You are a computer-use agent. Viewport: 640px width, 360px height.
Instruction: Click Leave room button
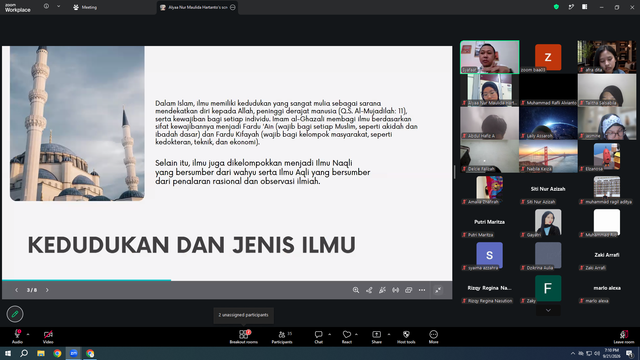click(624, 337)
